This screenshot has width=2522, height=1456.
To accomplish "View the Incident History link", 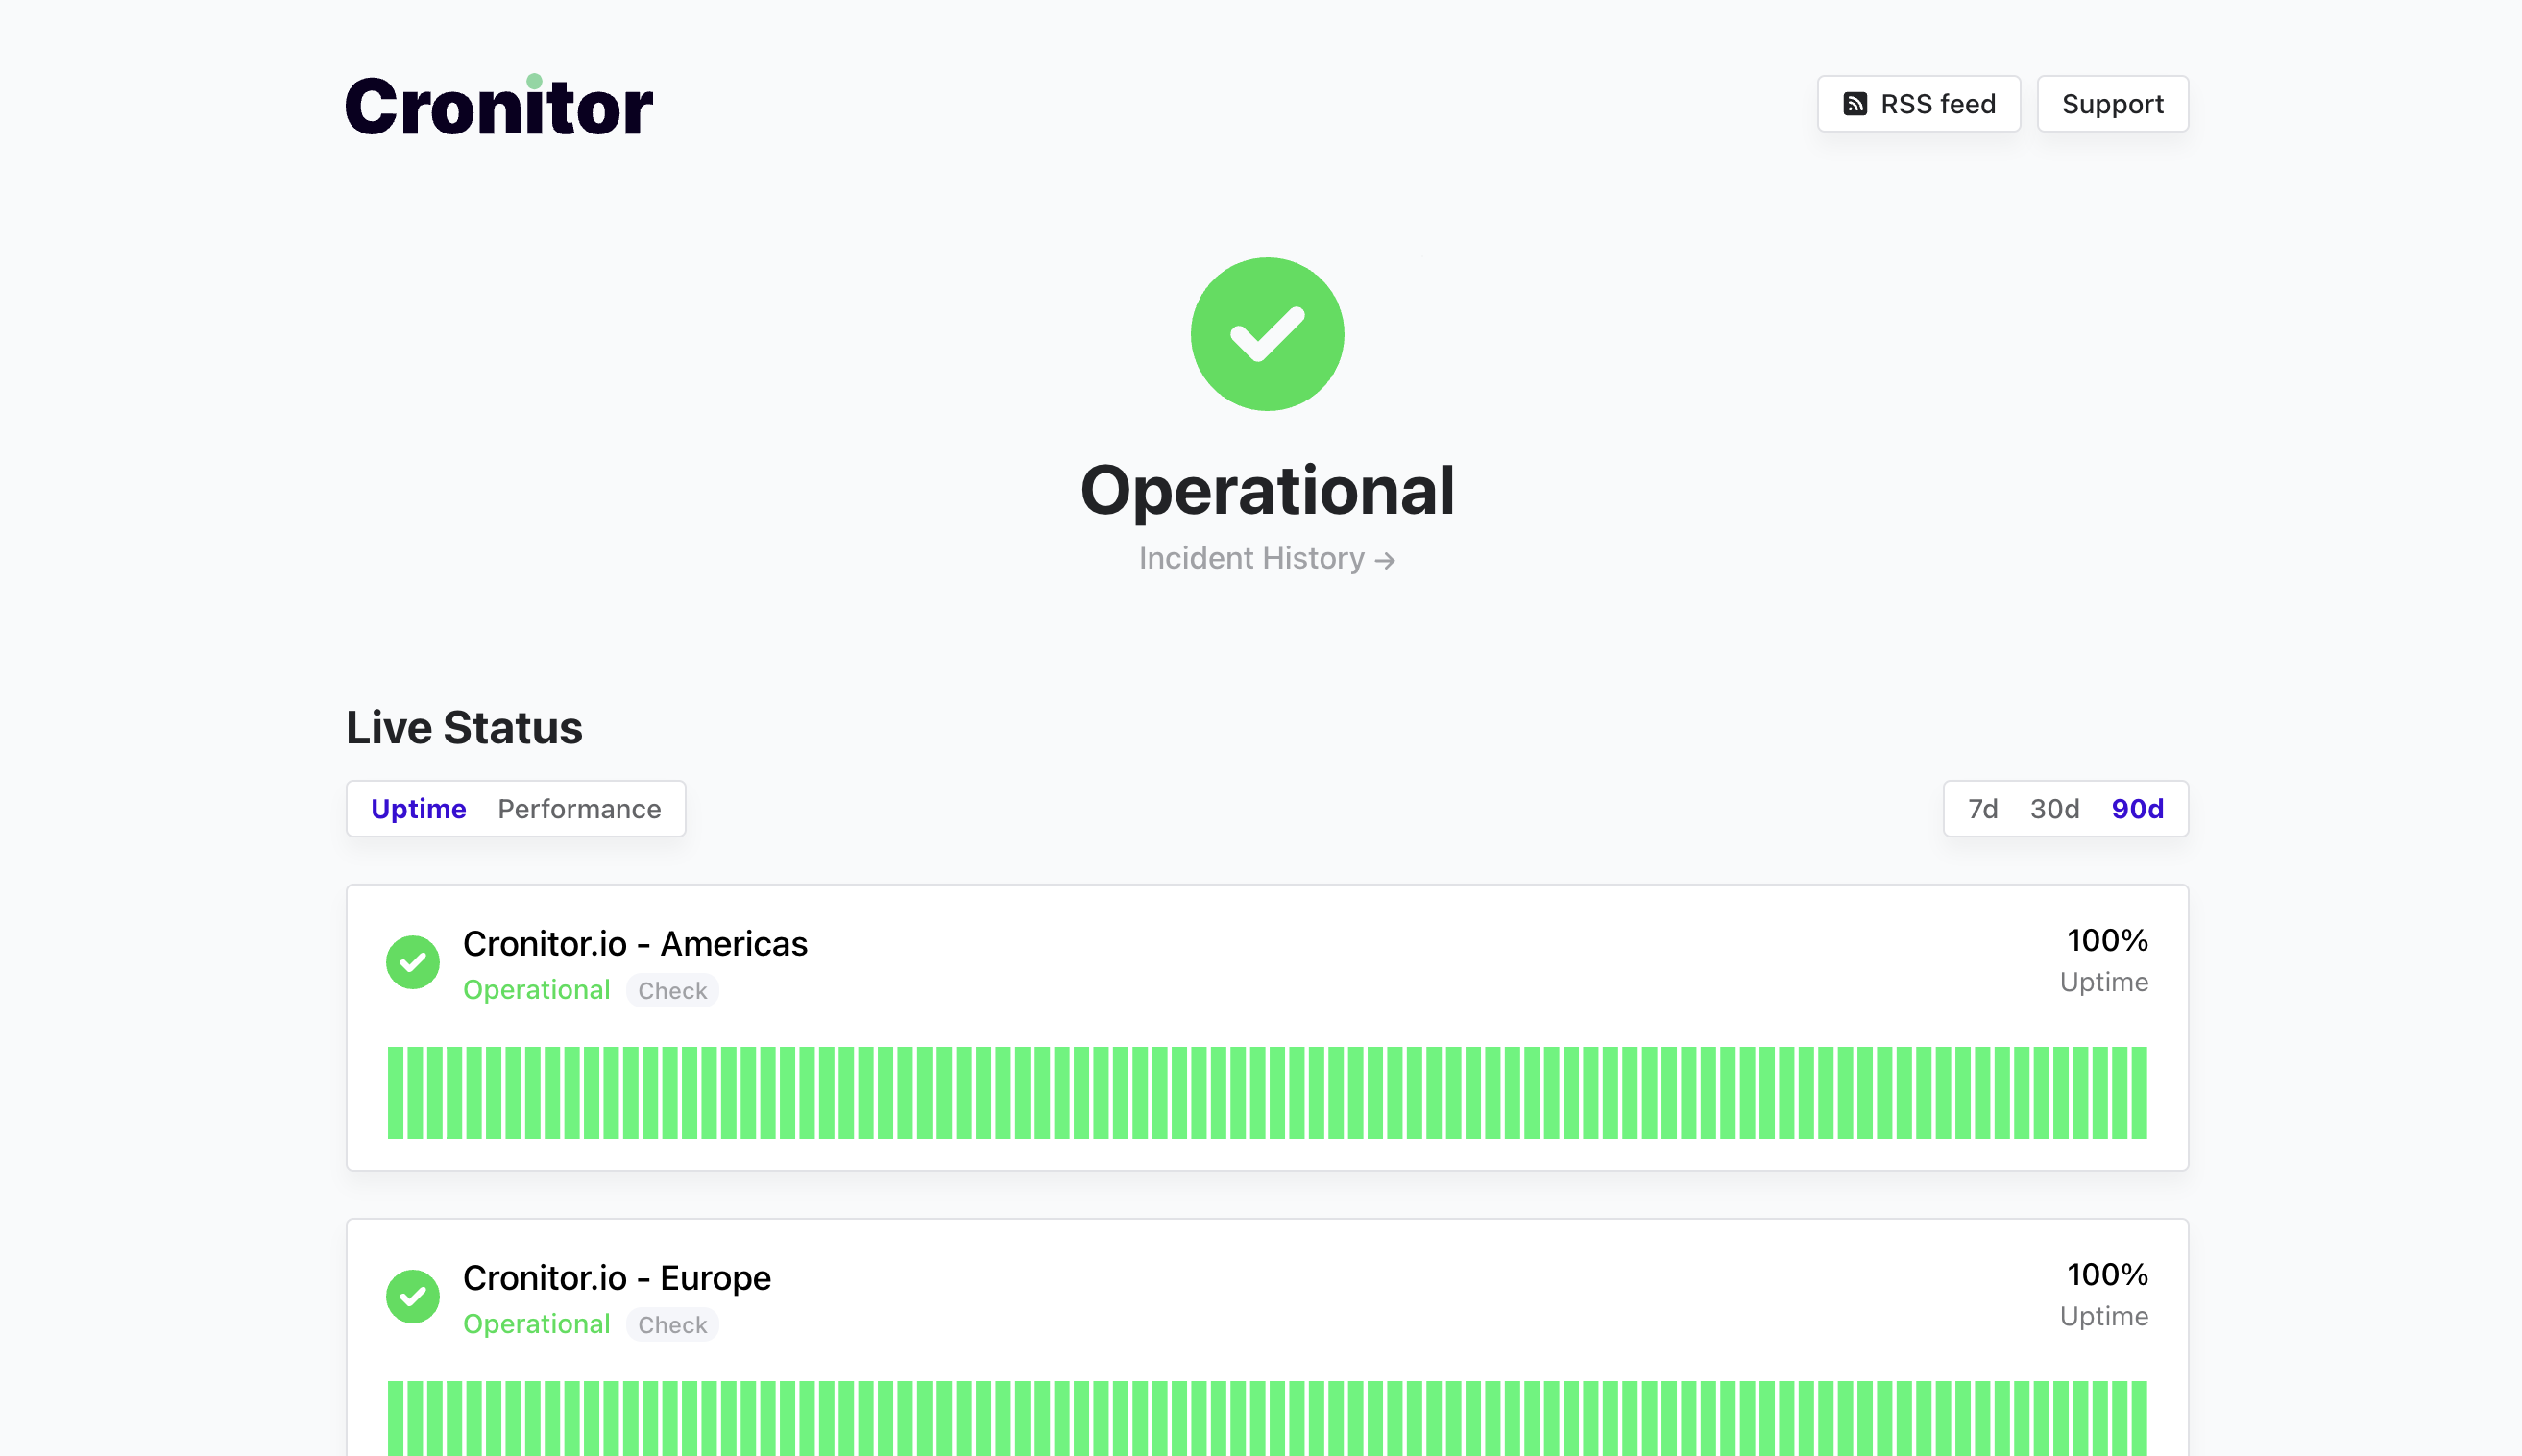I will (1251, 558).
